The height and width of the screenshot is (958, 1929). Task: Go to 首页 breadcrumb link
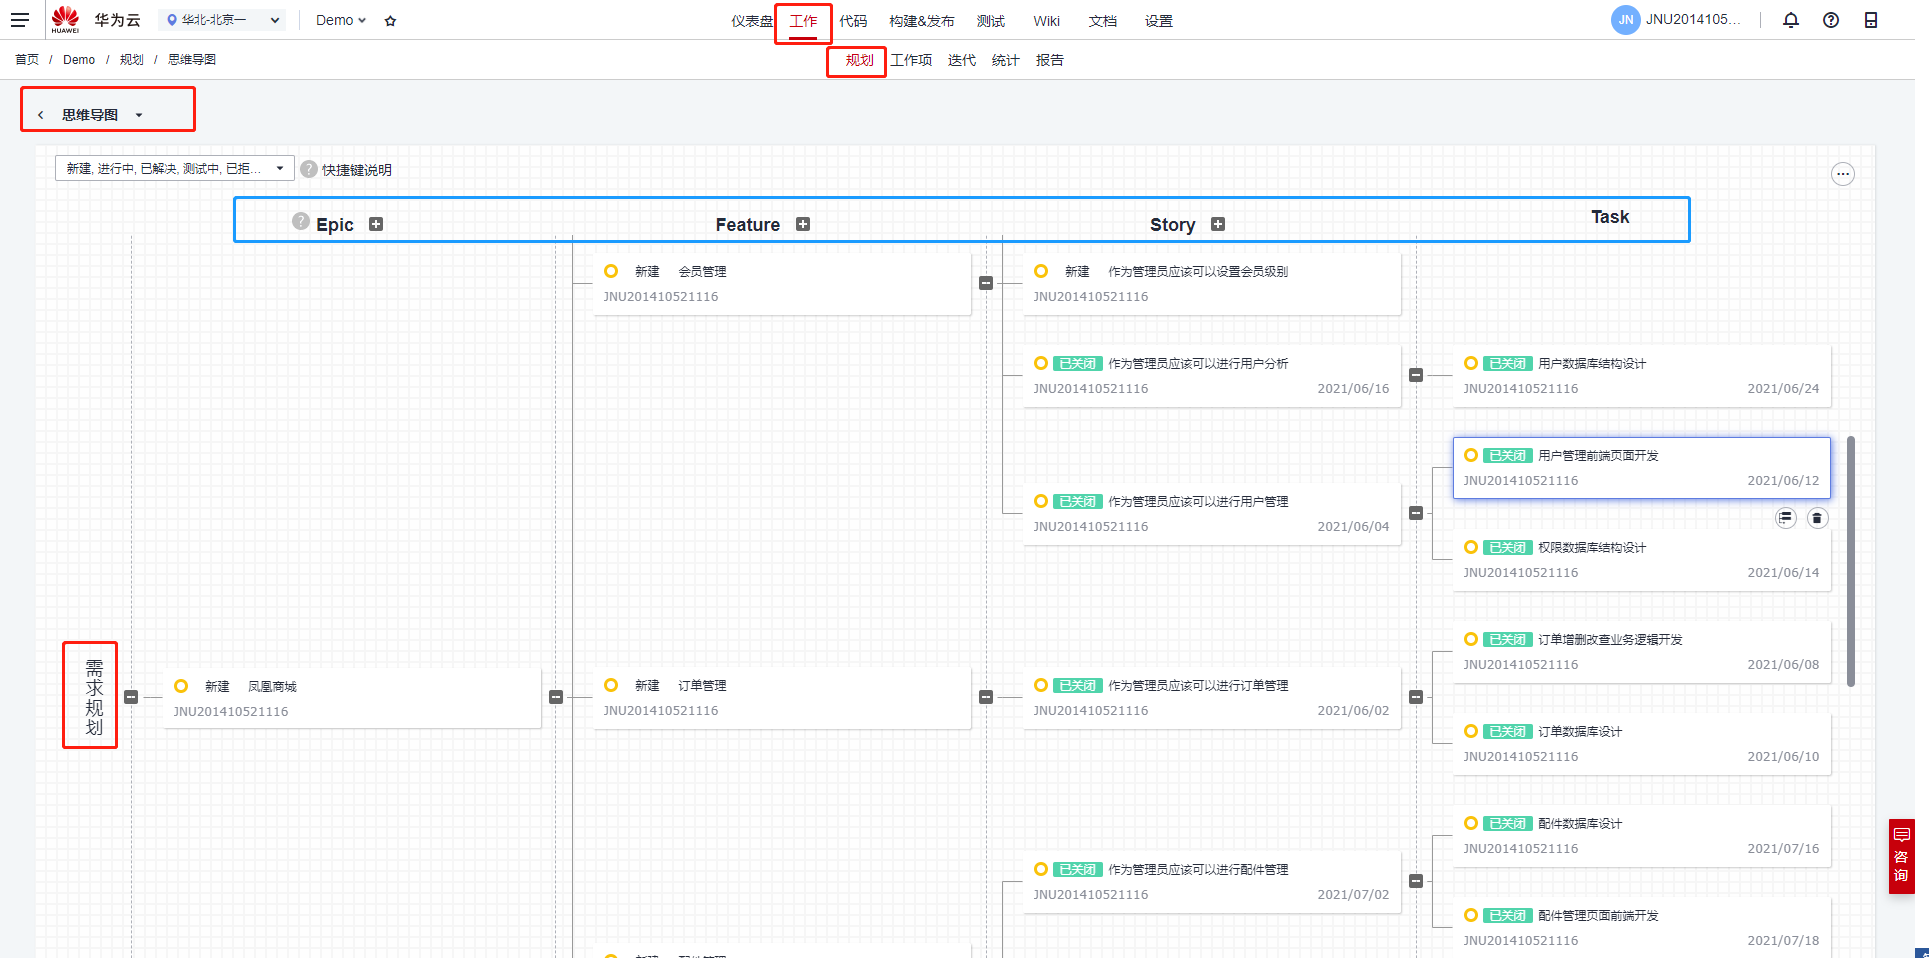point(27,60)
